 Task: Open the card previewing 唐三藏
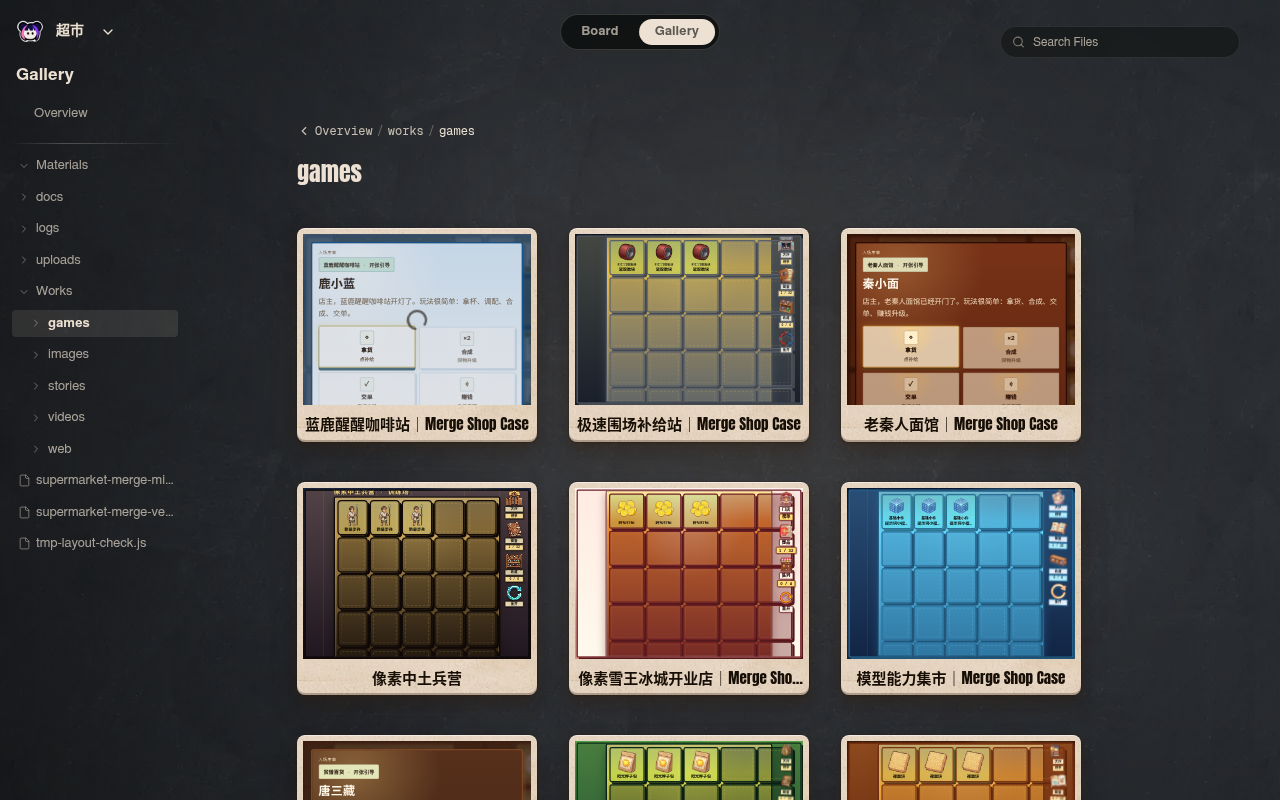coord(417,768)
